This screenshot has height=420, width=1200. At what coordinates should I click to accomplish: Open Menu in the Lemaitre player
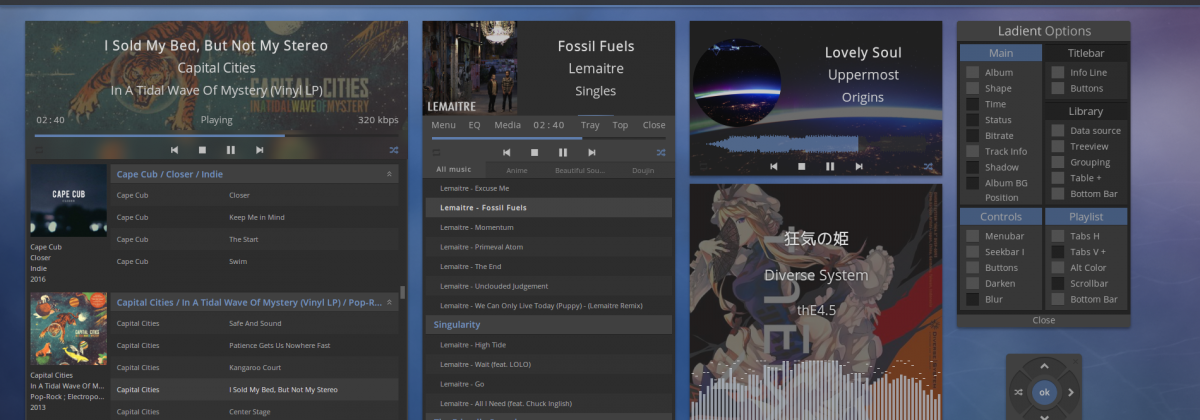click(443, 126)
